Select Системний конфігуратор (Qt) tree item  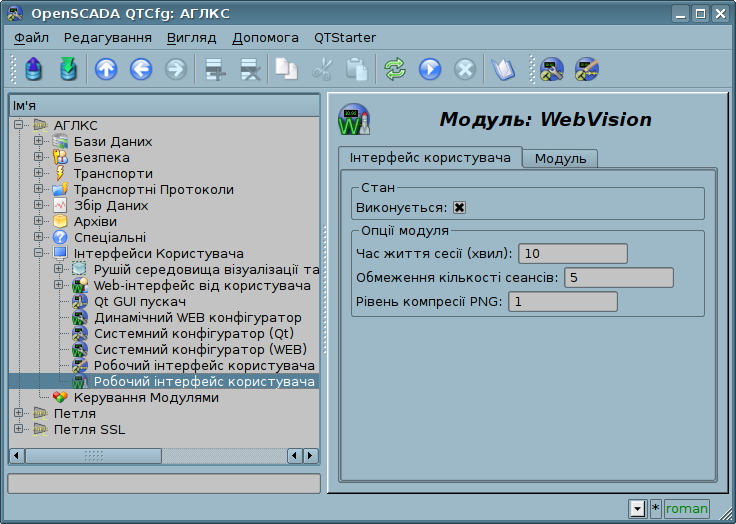click(x=194, y=333)
